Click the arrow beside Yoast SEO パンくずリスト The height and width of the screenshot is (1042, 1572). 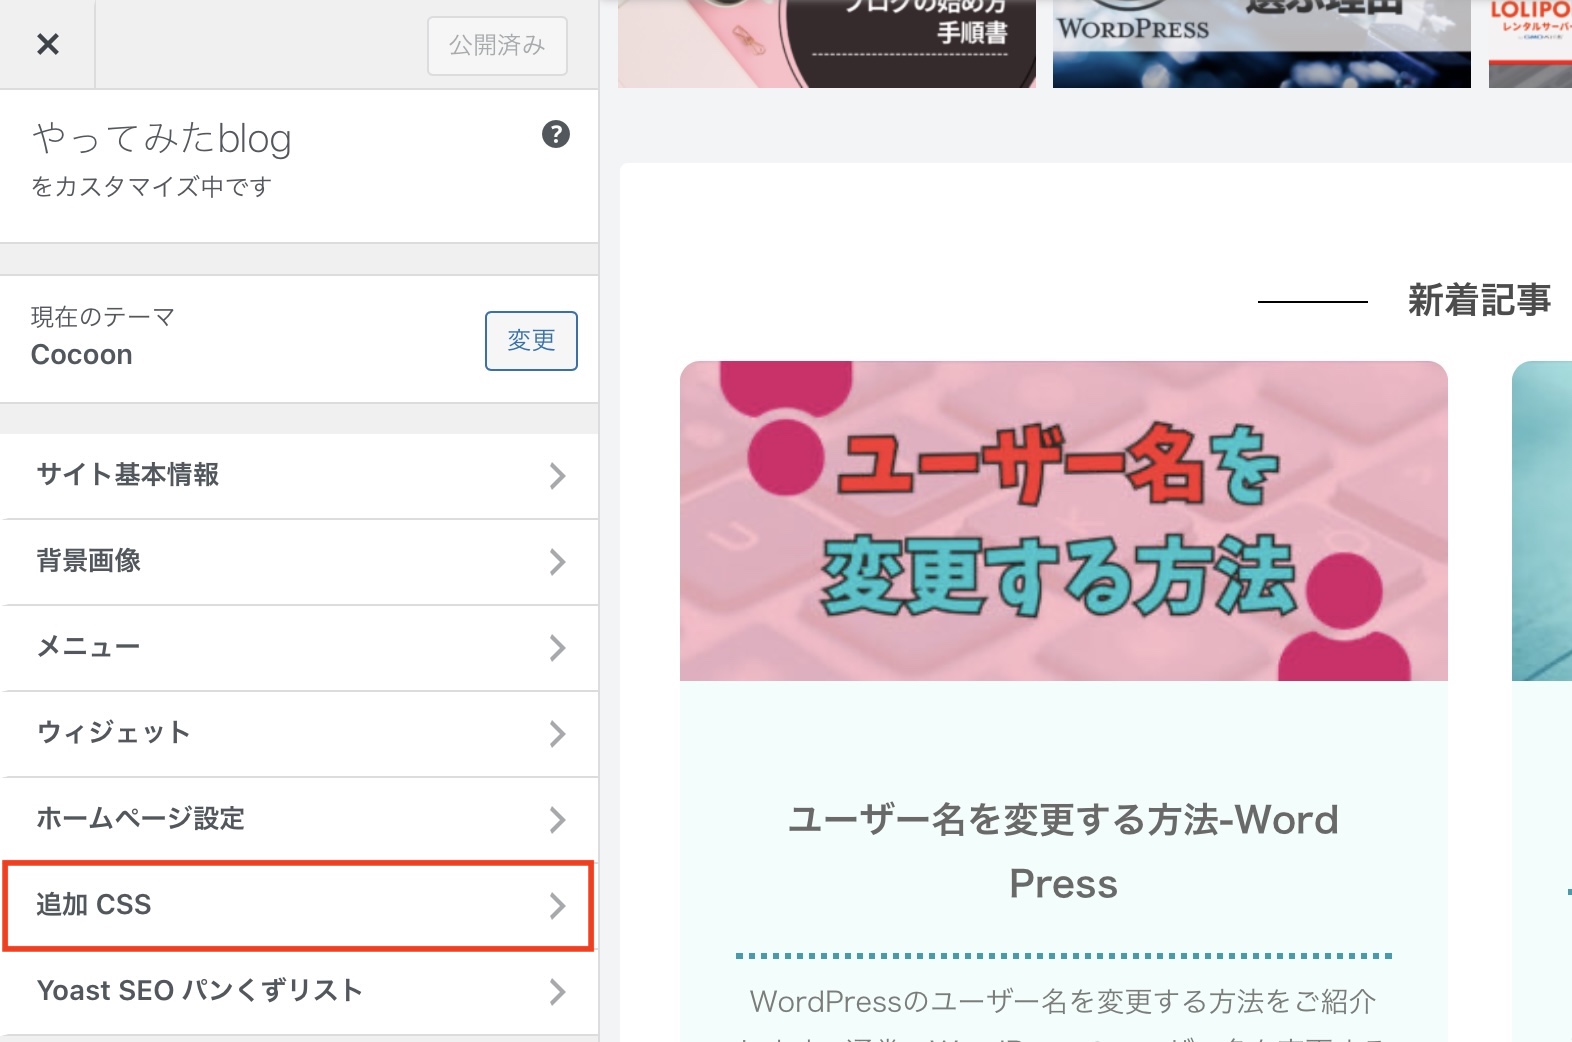click(x=557, y=992)
